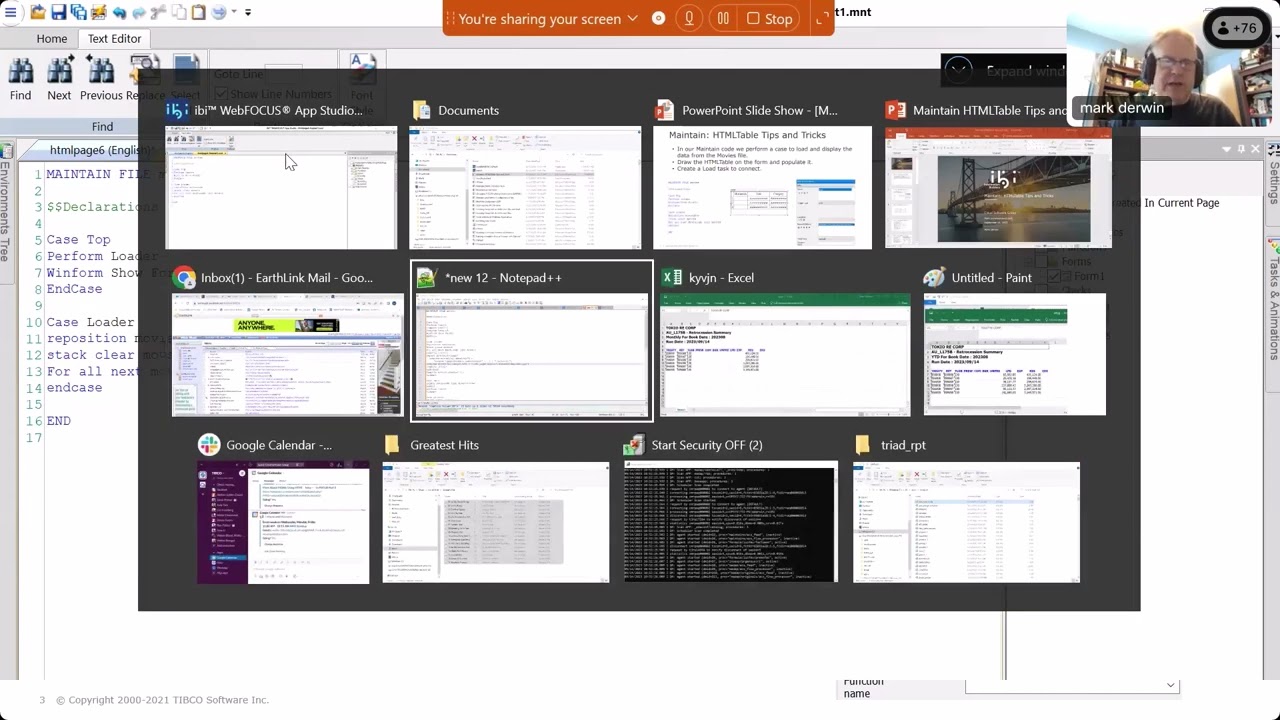Image resolution: width=1280 pixels, height=720 pixels.
Task: Click the TIBCO copyright footer text
Action: coord(162,700)
